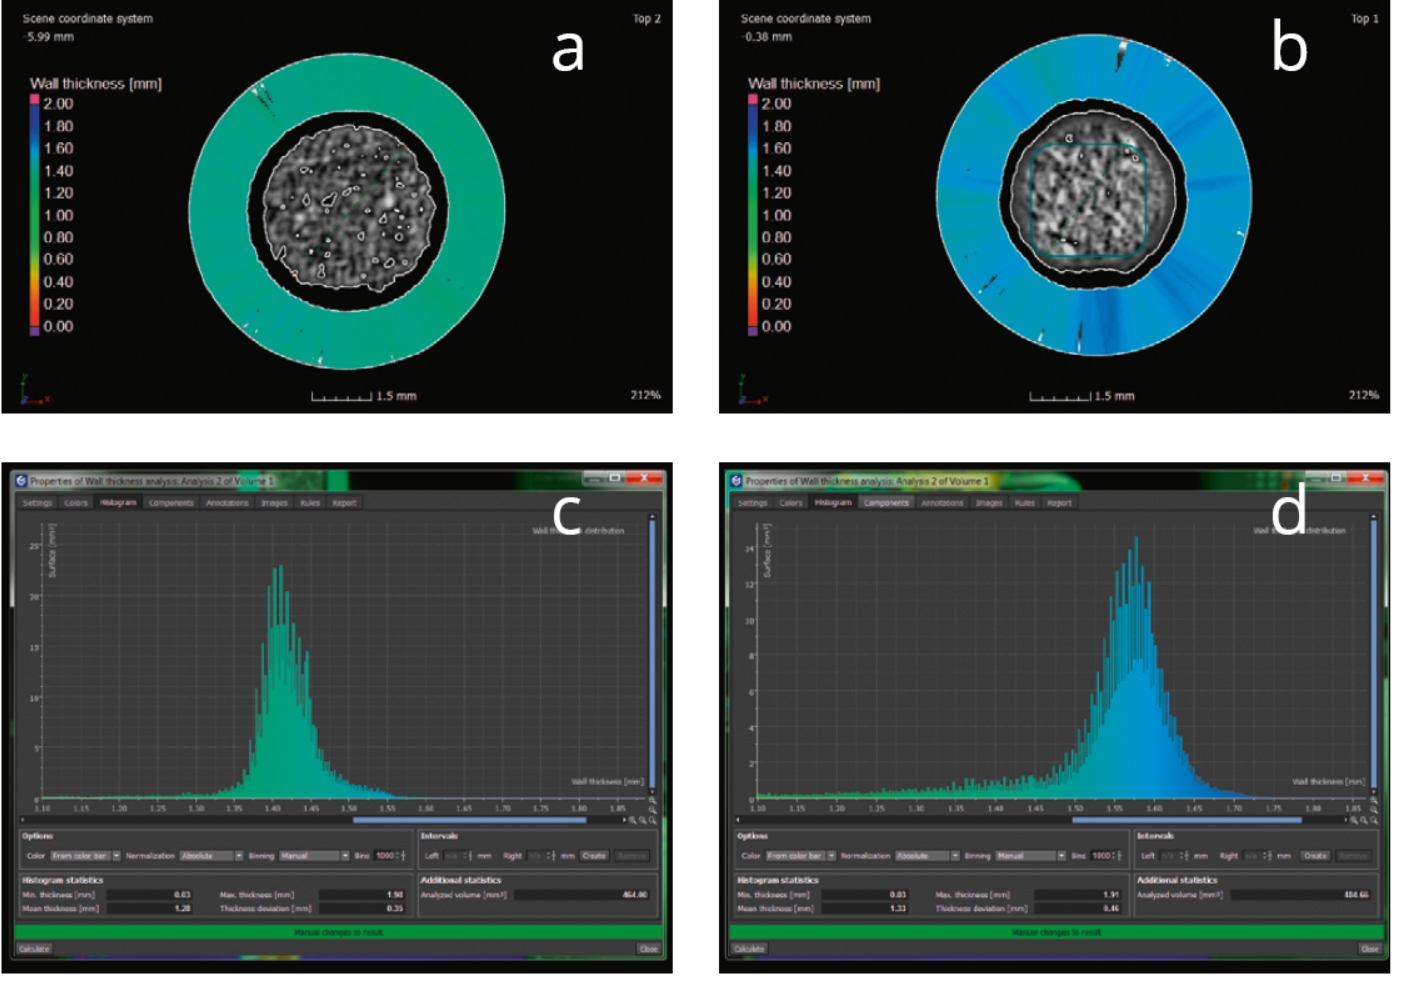Click the Calculate button in left dialog
The height and width of the screenshot is (990, 1404).
[34, 949]
